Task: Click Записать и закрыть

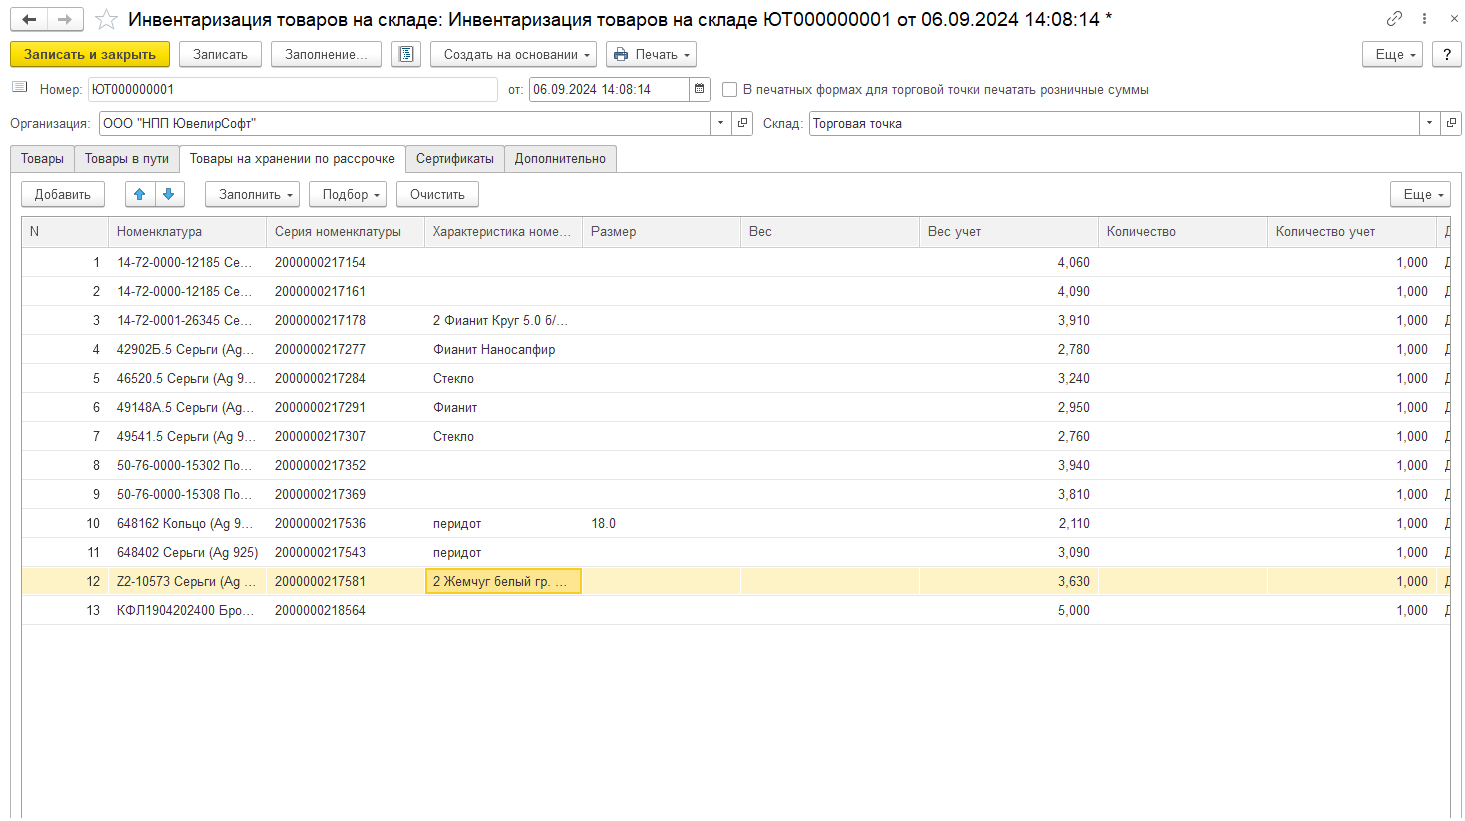Action: 90,54
